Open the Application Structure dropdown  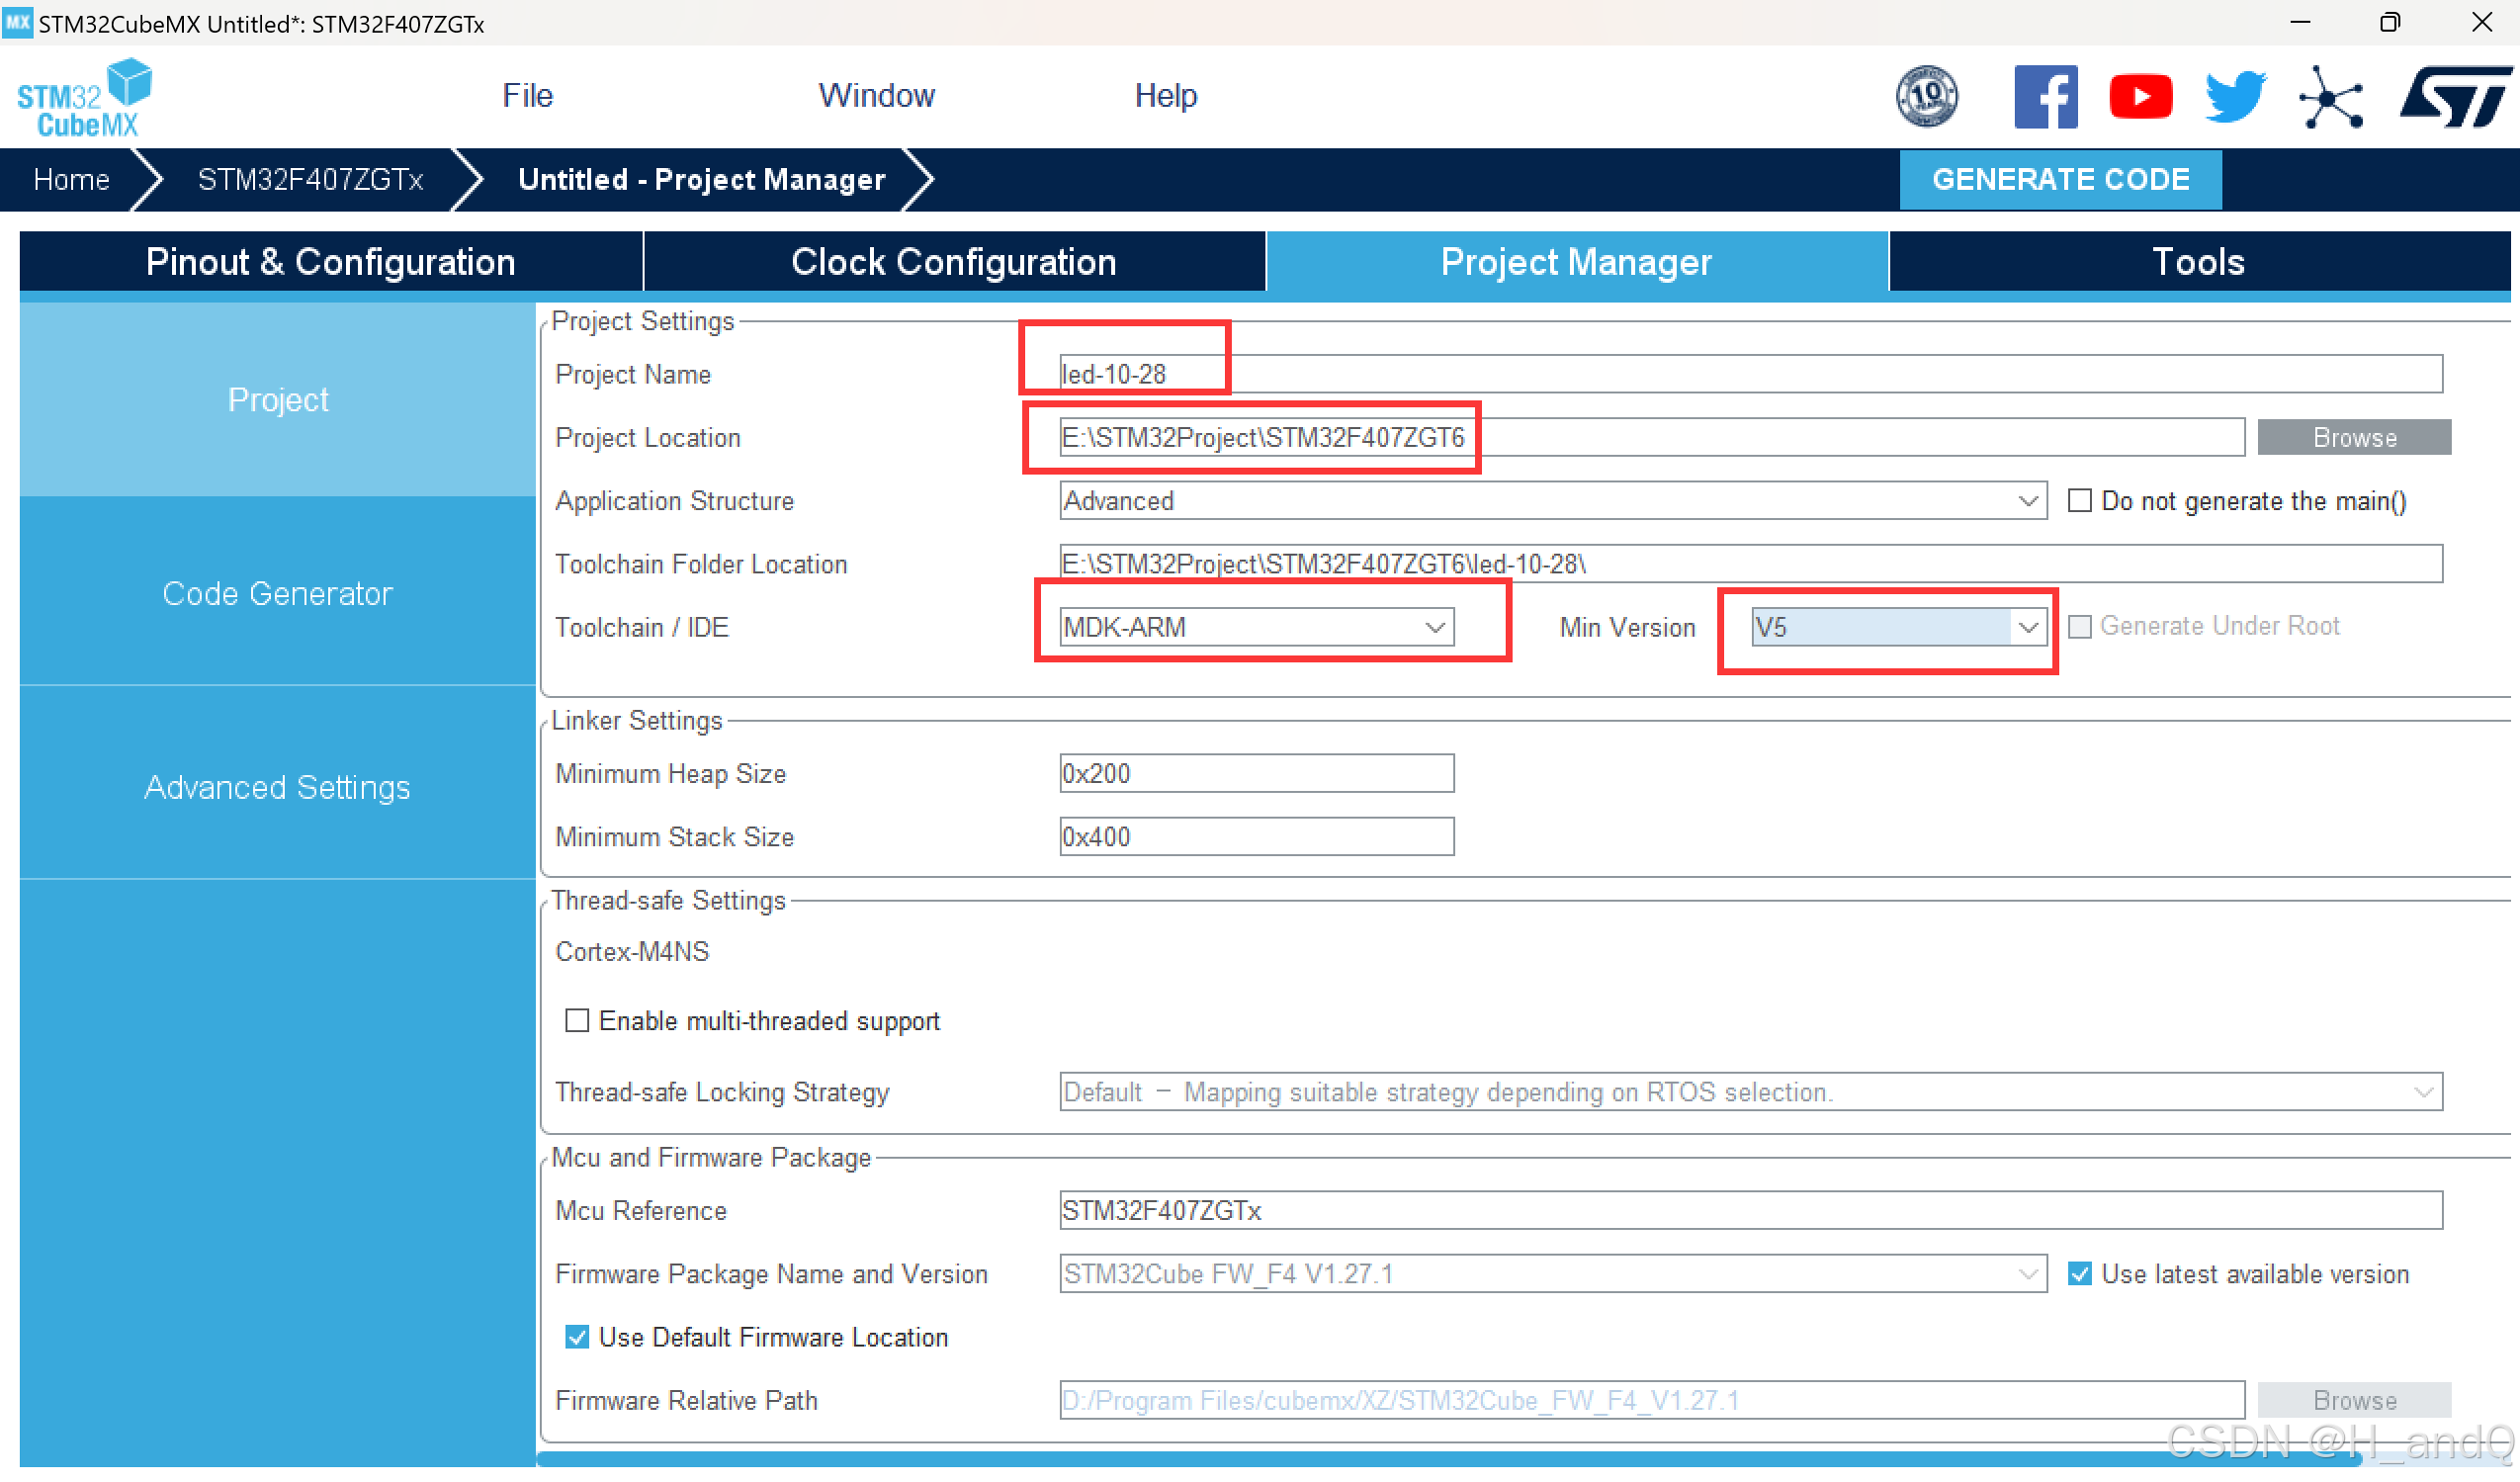coord(1552,500)
